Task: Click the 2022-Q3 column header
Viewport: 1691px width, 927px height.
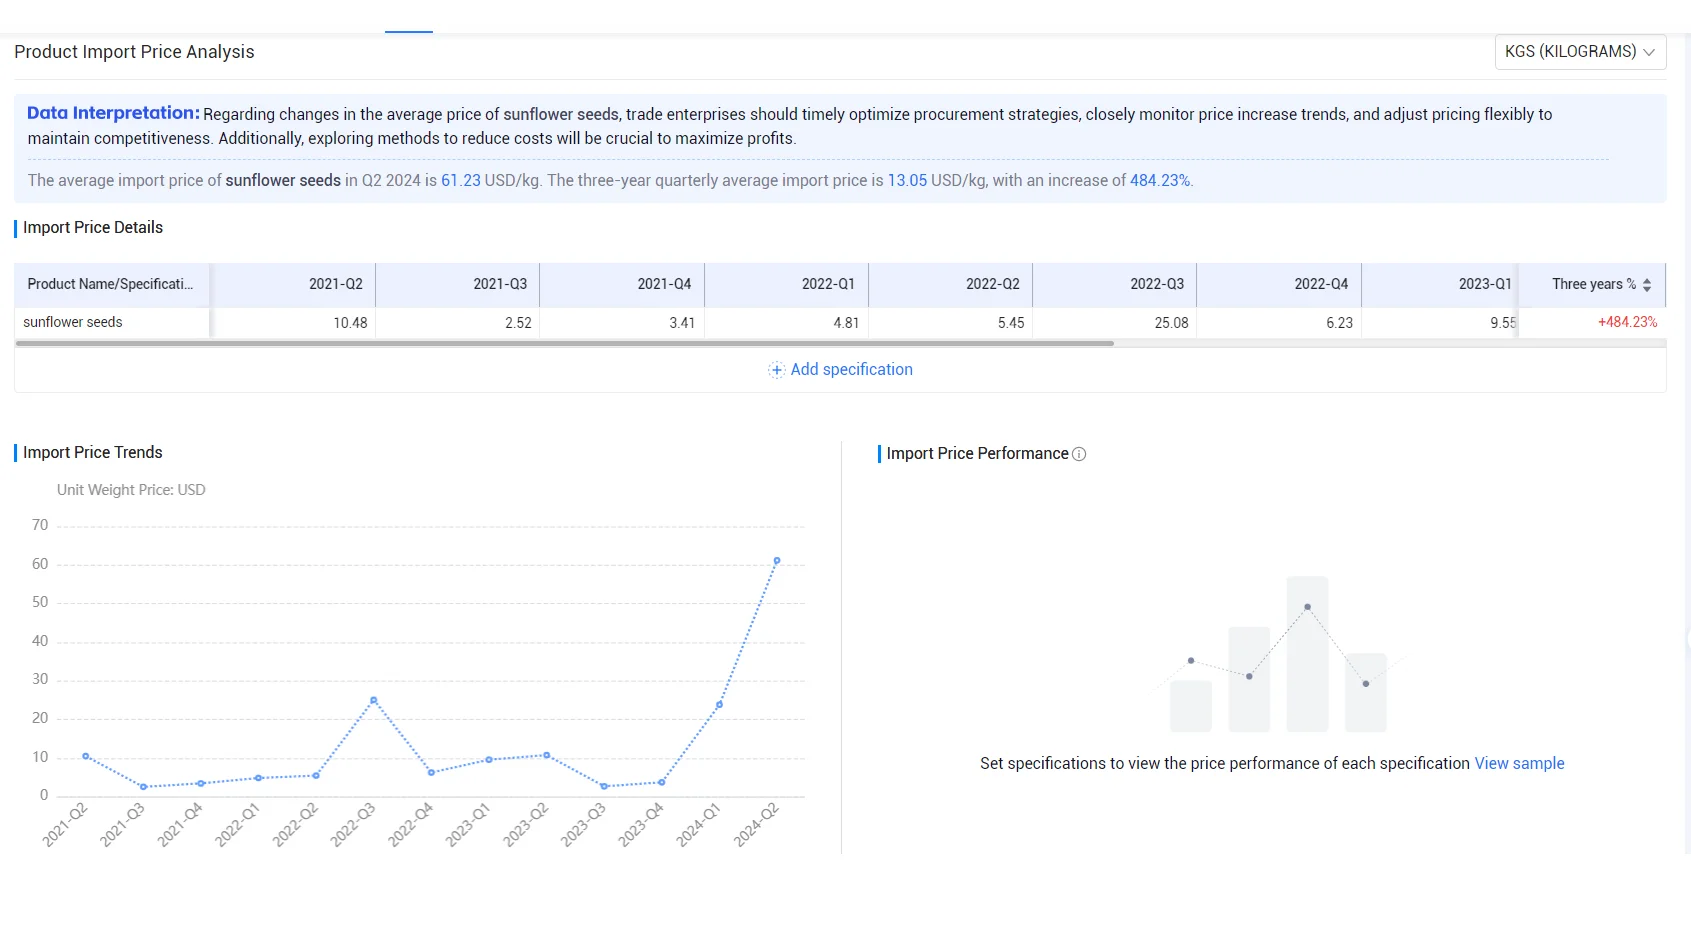Action: click(1115, 285)
